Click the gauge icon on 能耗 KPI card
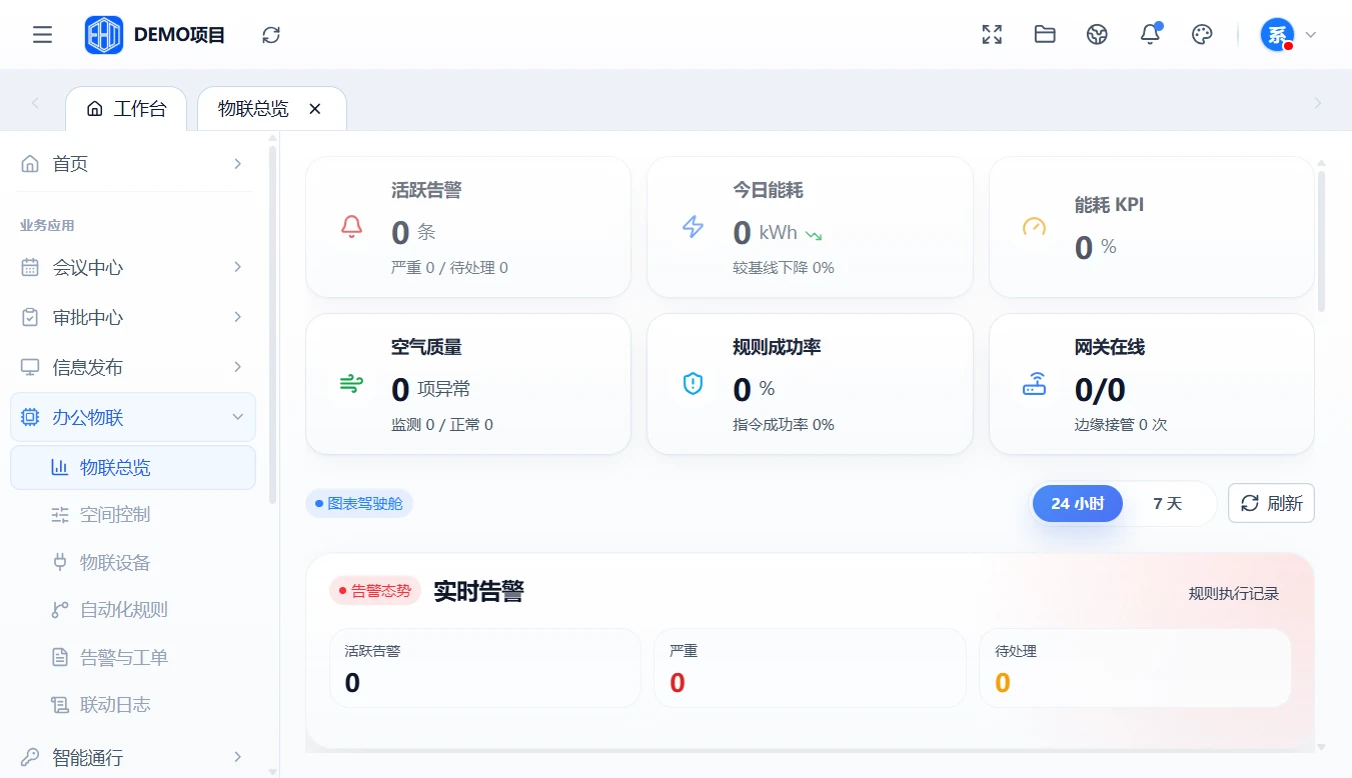The image size is (1352, 778). [x=1034, y=227]
